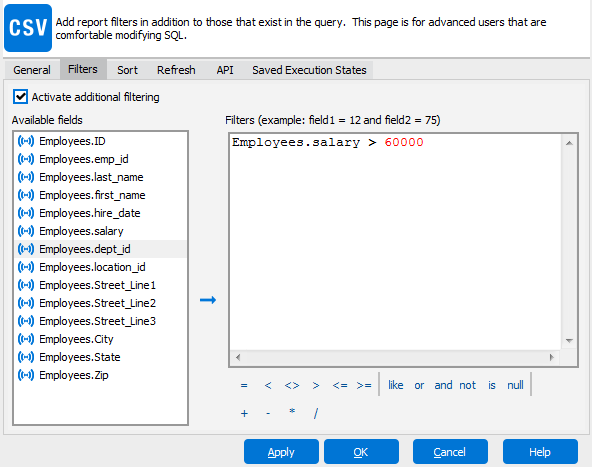
Task: Click the field icon beside Employees.salary
Action: 26,231
